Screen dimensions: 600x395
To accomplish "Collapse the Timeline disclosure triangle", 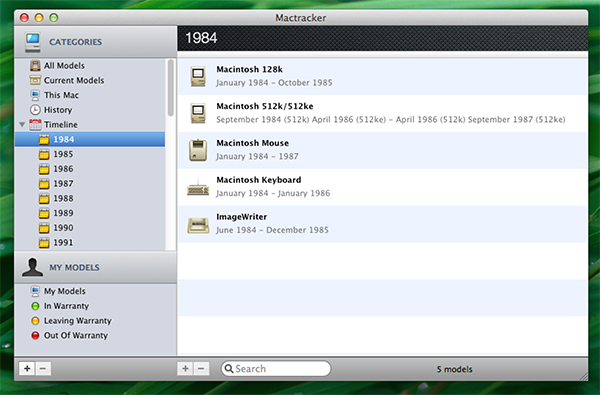I will pyautogui.click(x=22, y=124).
